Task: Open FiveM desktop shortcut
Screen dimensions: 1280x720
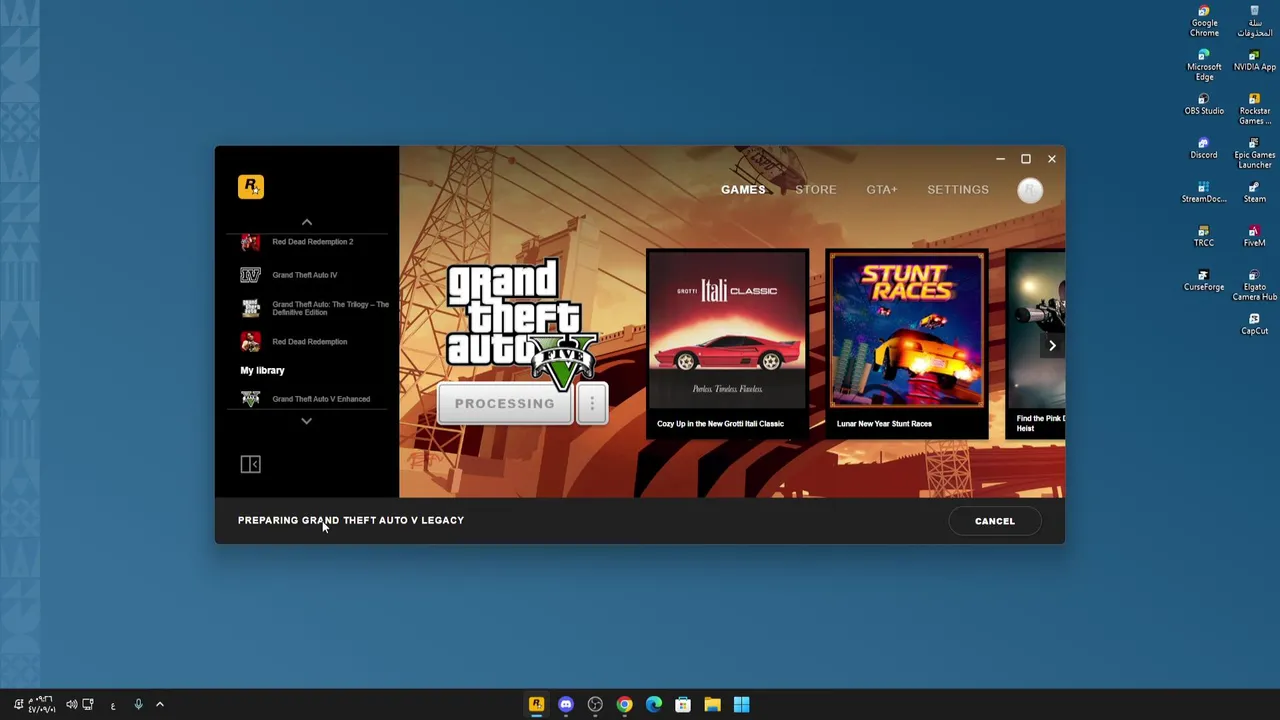Action: pos(1254,236)
